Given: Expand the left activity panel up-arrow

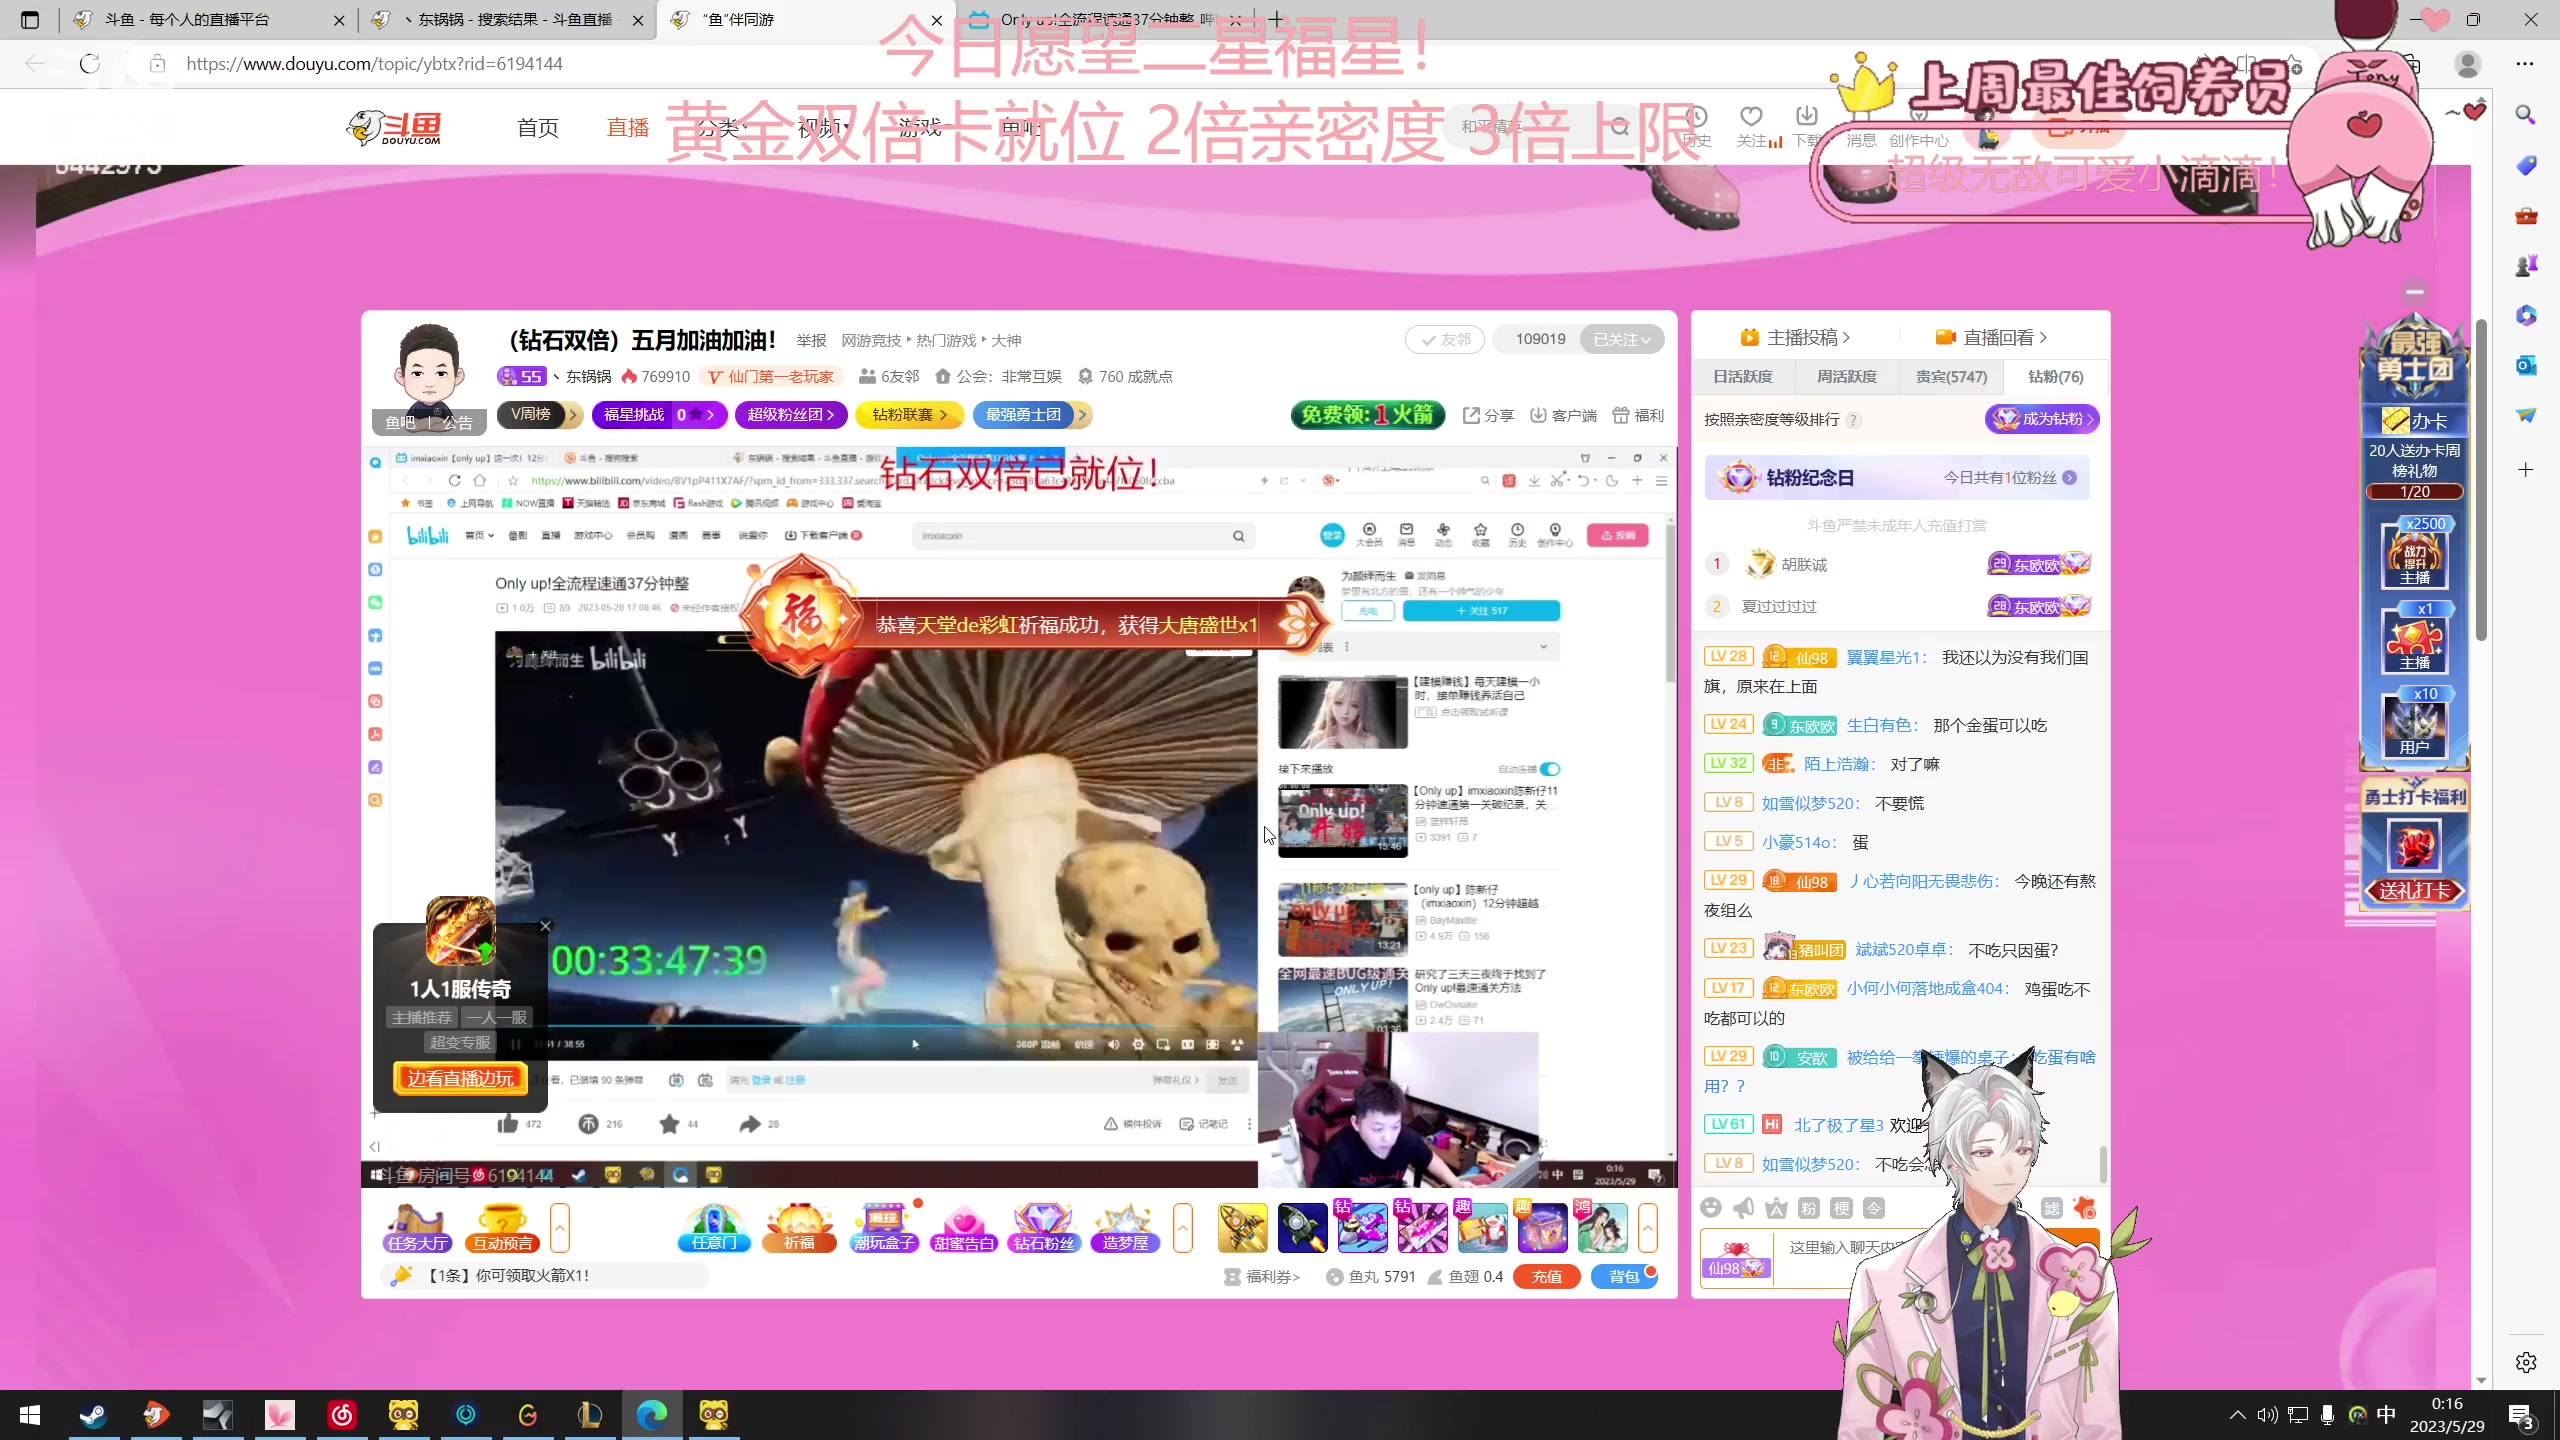Looking at the screenshot, I should pyautogui.click(x=560, y=1227).
